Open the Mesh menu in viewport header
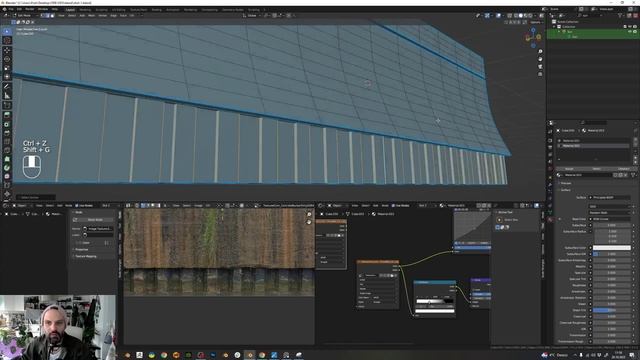Viewport: 640px width, 360px height. [x=91, y=16]
